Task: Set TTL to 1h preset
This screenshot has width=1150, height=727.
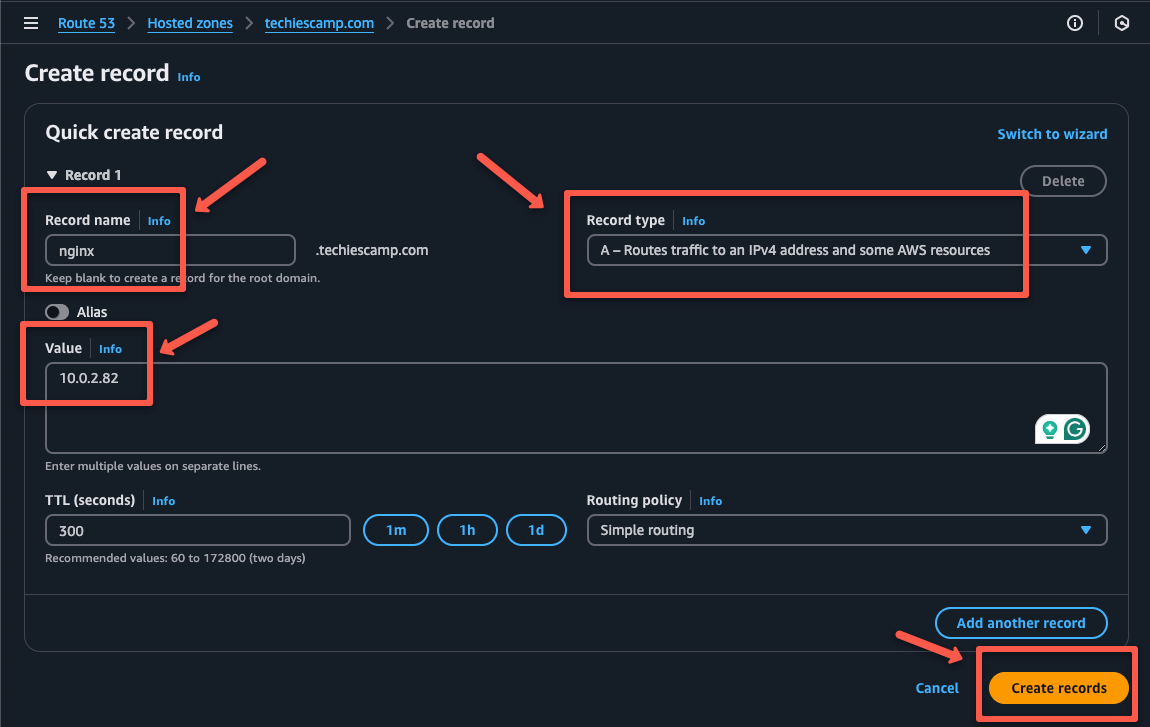Action: coord(467,530)
